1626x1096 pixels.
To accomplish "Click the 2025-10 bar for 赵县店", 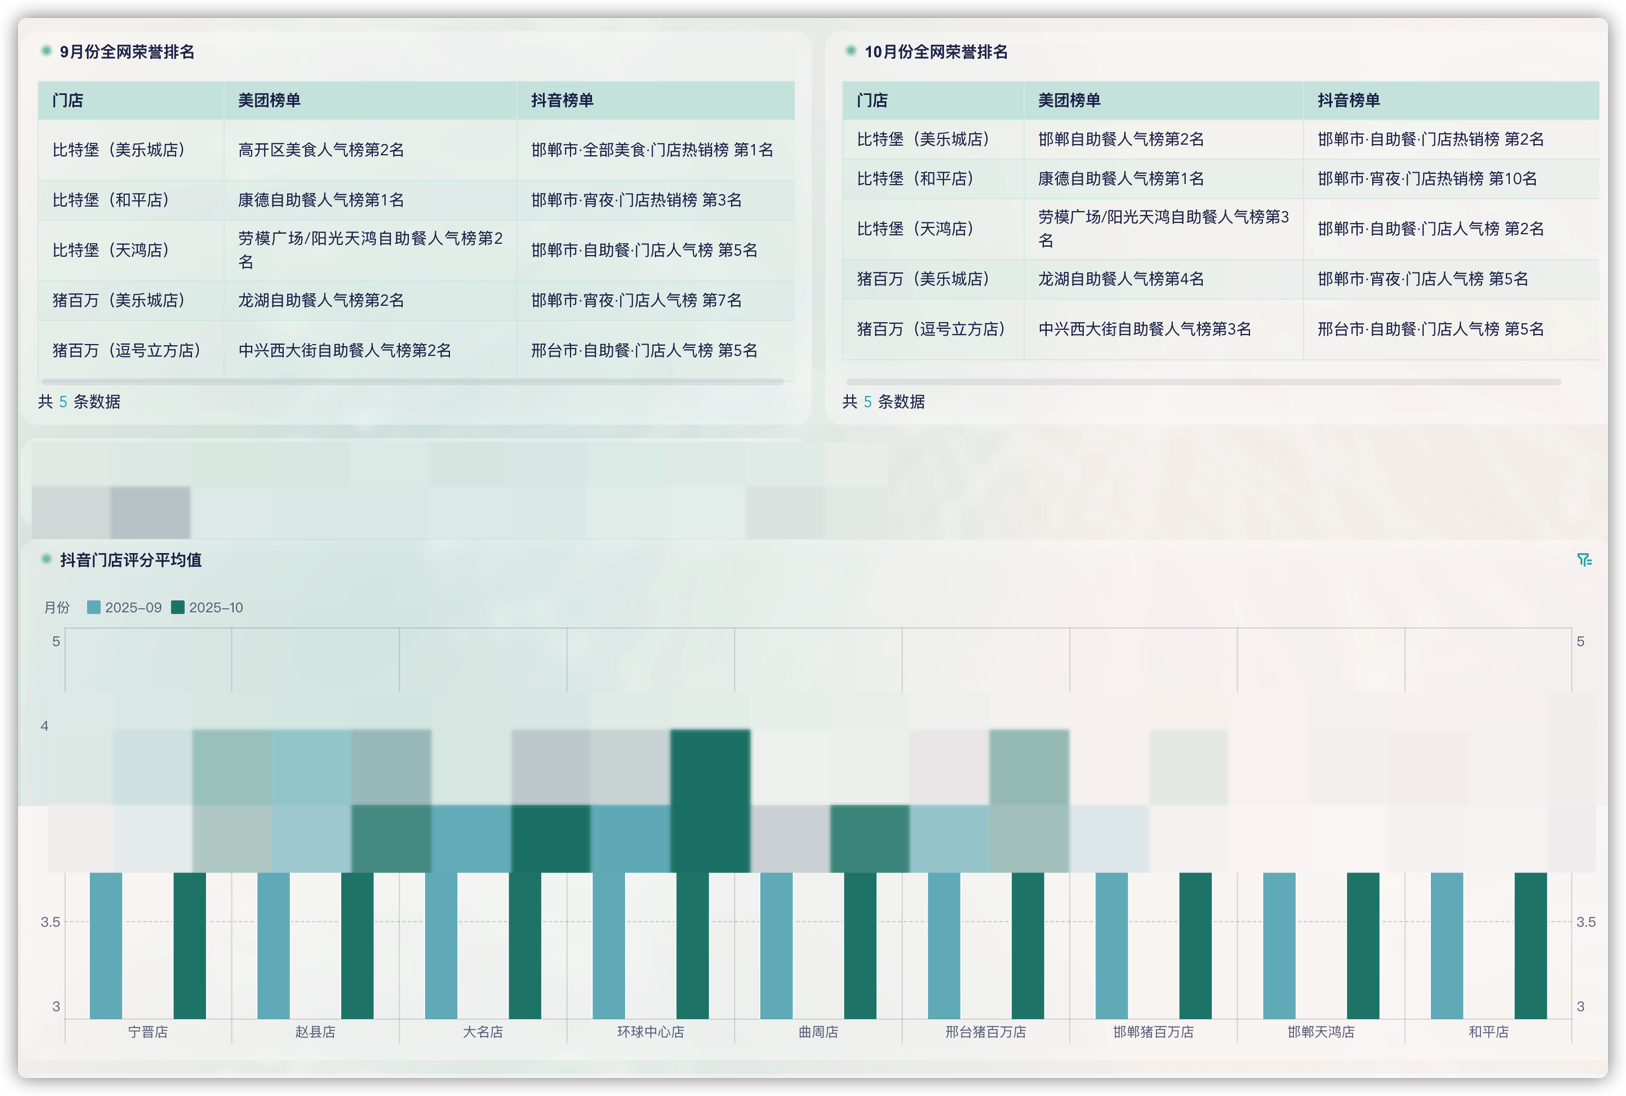I will [357, 945].
